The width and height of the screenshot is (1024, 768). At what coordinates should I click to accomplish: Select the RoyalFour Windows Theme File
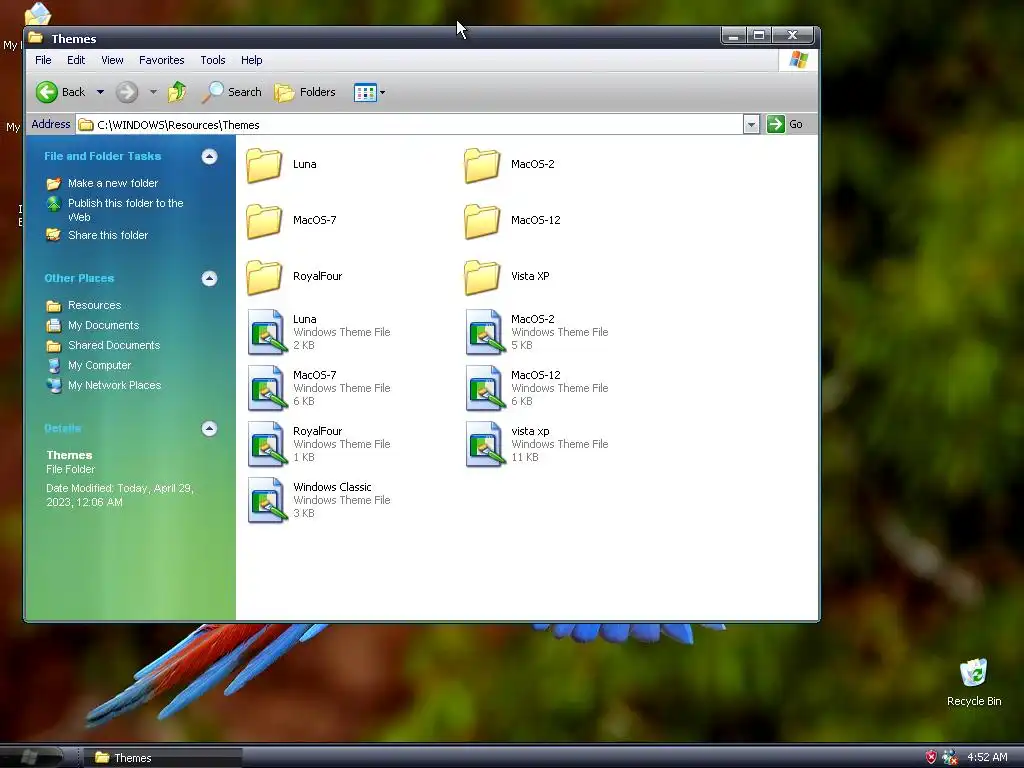[319, 445]
